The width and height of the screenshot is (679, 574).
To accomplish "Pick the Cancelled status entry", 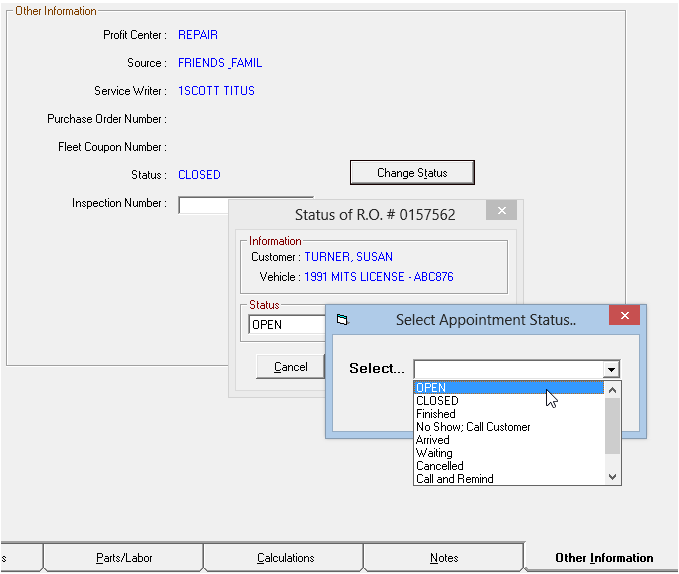I will (440, 466).
